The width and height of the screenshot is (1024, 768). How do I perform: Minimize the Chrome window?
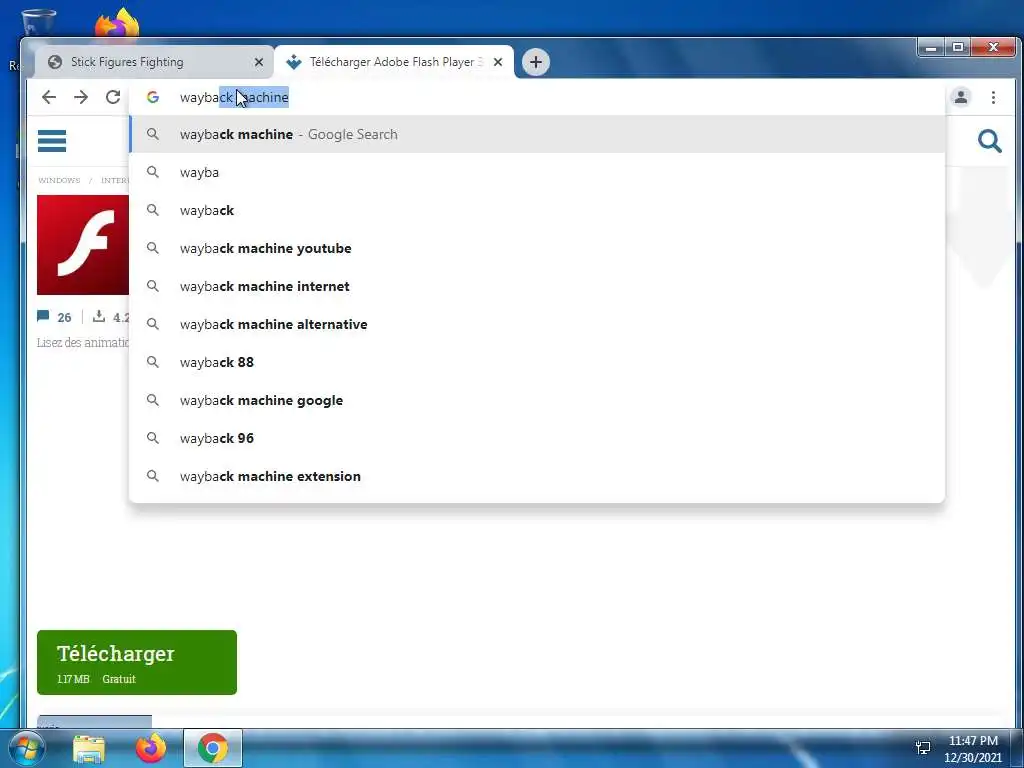point(932,48)
